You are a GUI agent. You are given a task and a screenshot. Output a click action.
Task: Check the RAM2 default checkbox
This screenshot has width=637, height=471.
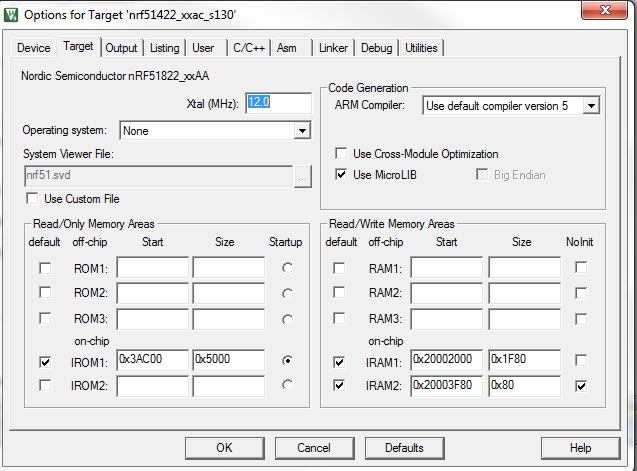point(339,293)
